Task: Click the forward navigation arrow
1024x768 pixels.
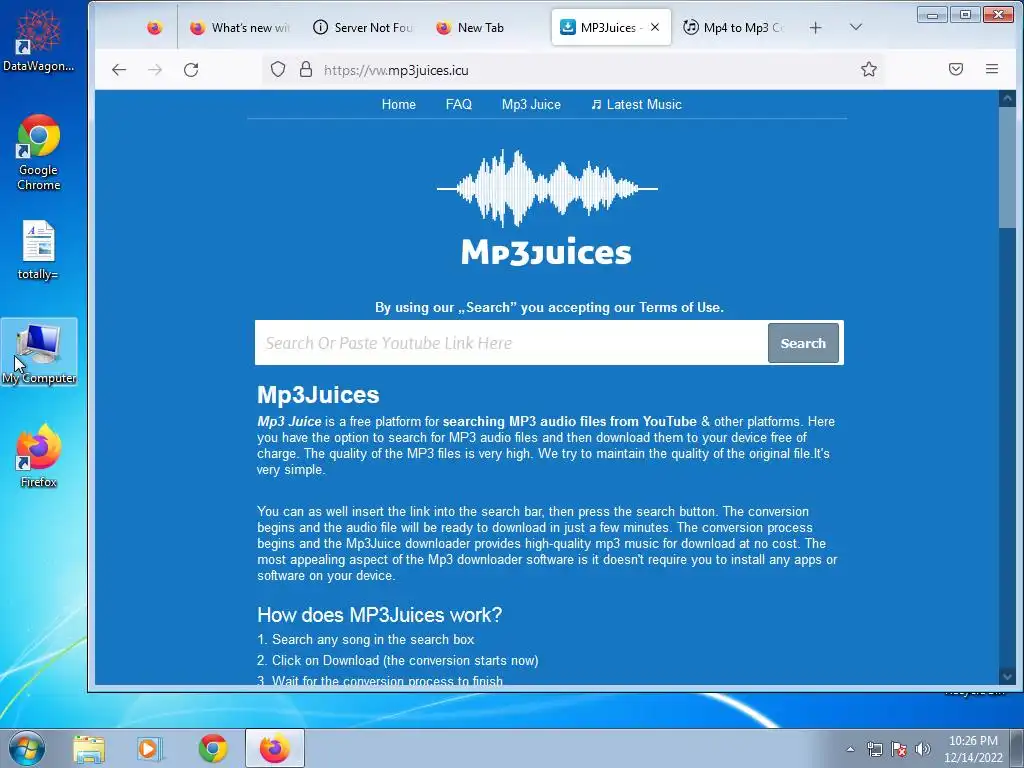Action: [155, 70]
